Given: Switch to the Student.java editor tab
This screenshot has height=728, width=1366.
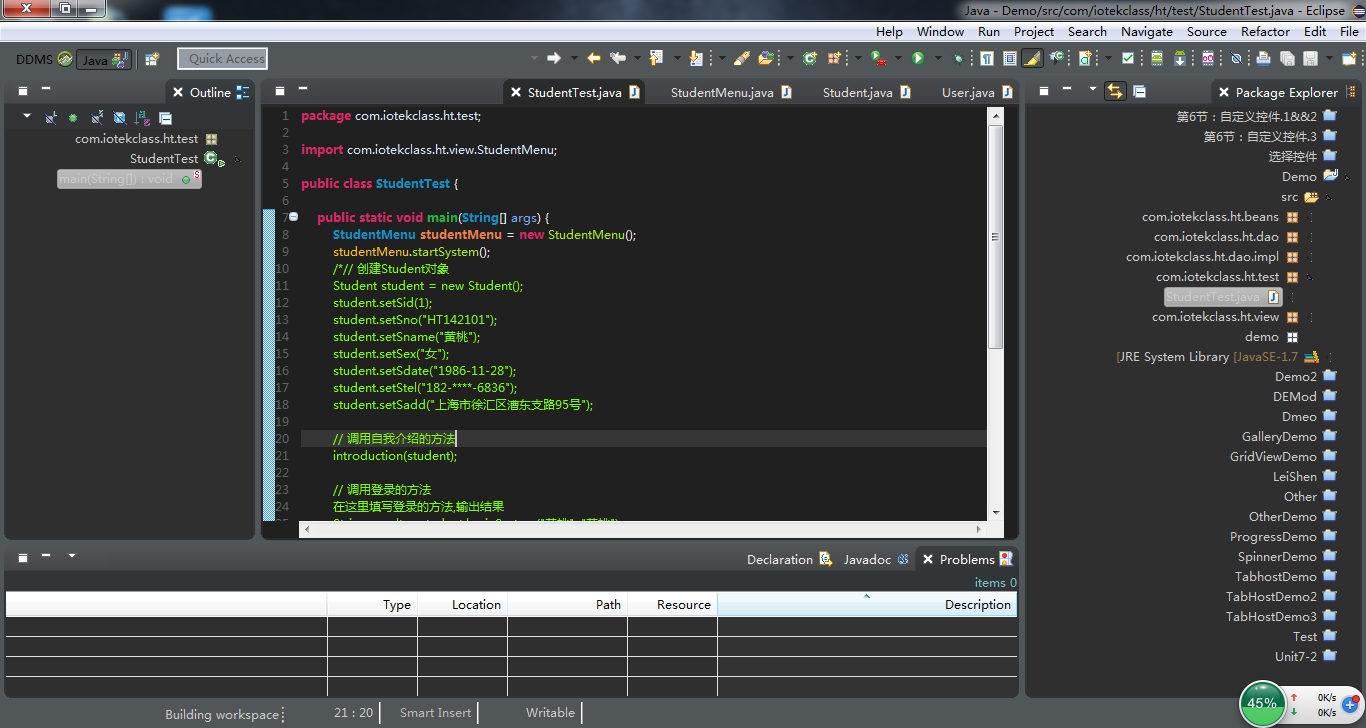Looking at the screenshot, I should click(x=866, y=92).
